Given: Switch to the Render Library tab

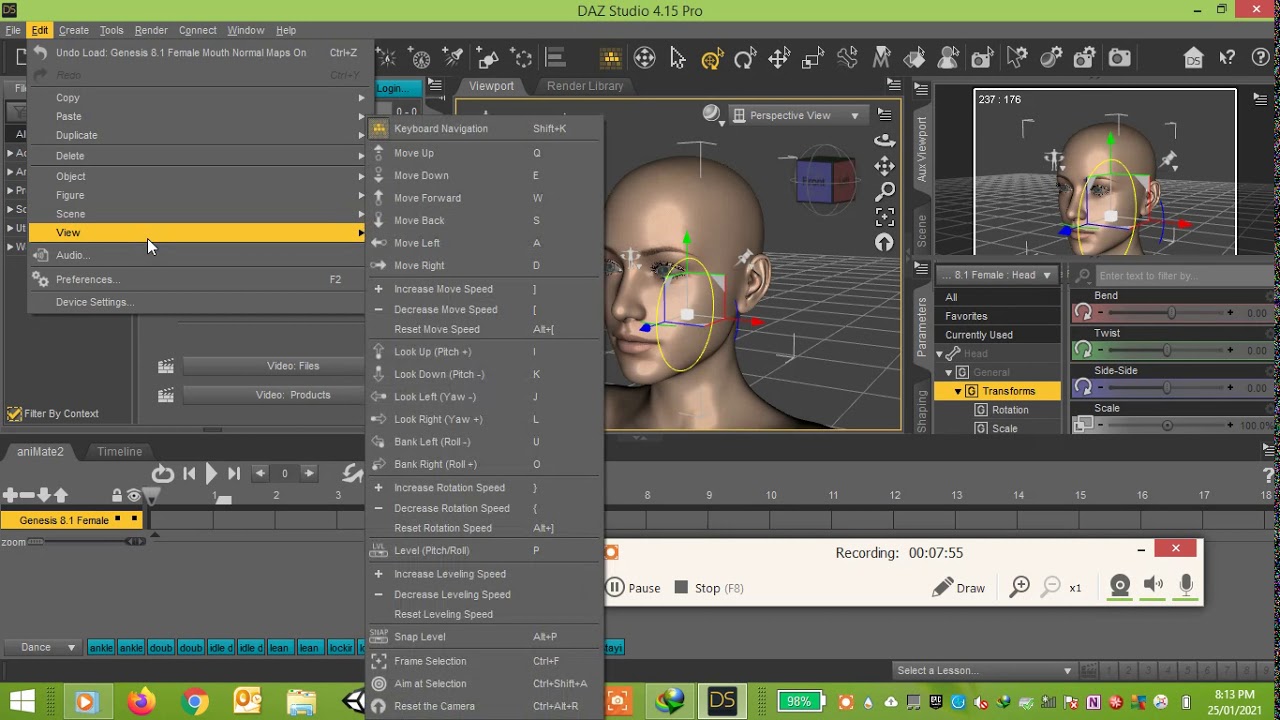Looking at the screenshot, I should [585, 86].
